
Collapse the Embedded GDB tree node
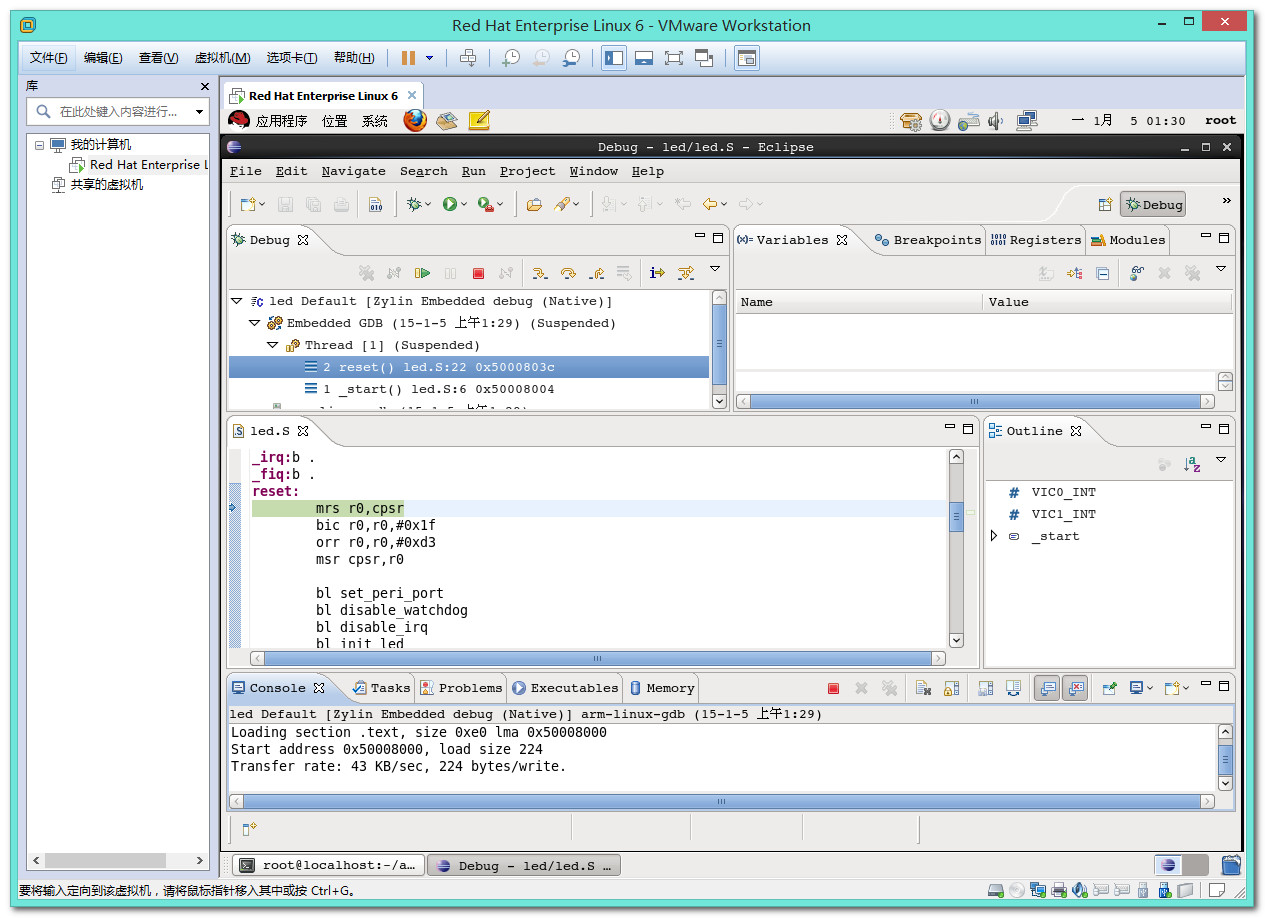click(x=255, y=323)
